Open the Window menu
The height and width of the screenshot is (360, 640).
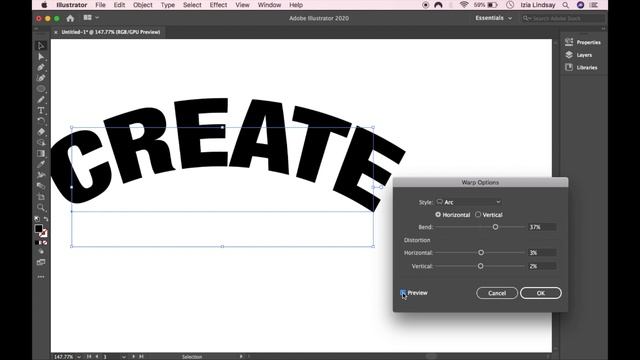tap(269, 5)
